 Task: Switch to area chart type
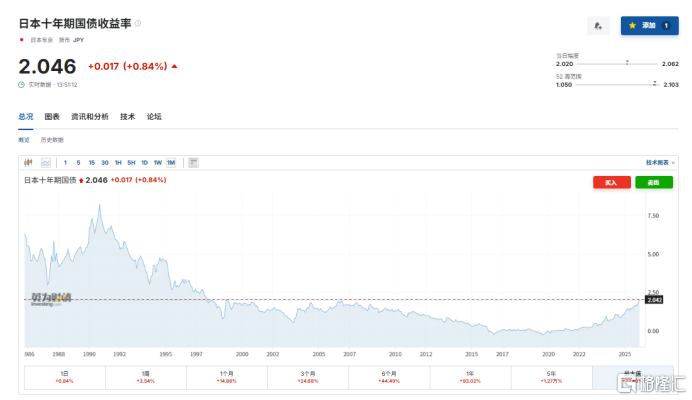[x=45, y=162]
